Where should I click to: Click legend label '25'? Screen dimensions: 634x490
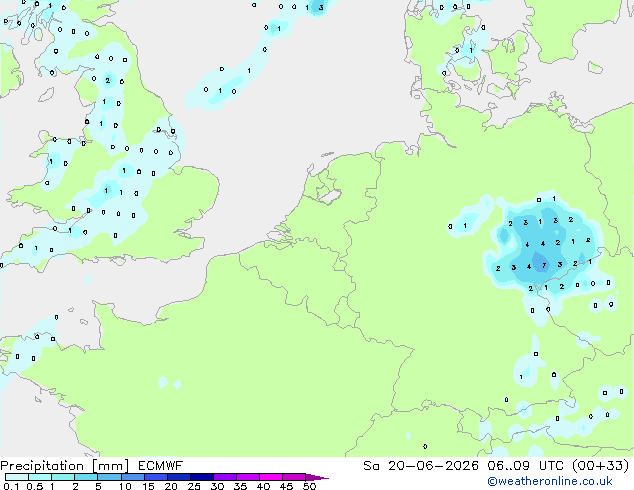[194, 486]
